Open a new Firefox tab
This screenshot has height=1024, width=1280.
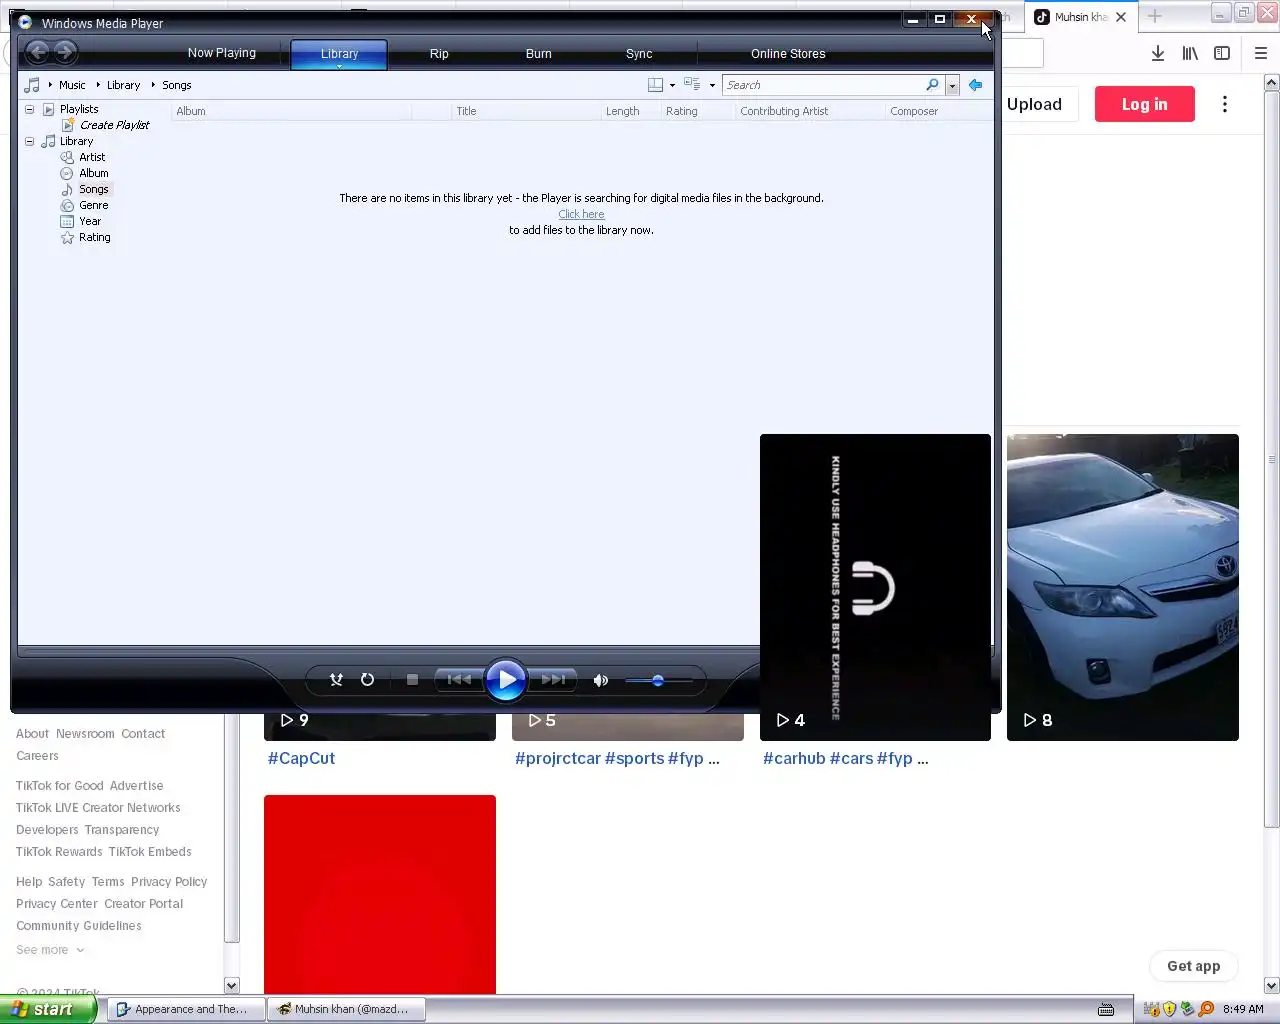click(x=1154, y=16)
